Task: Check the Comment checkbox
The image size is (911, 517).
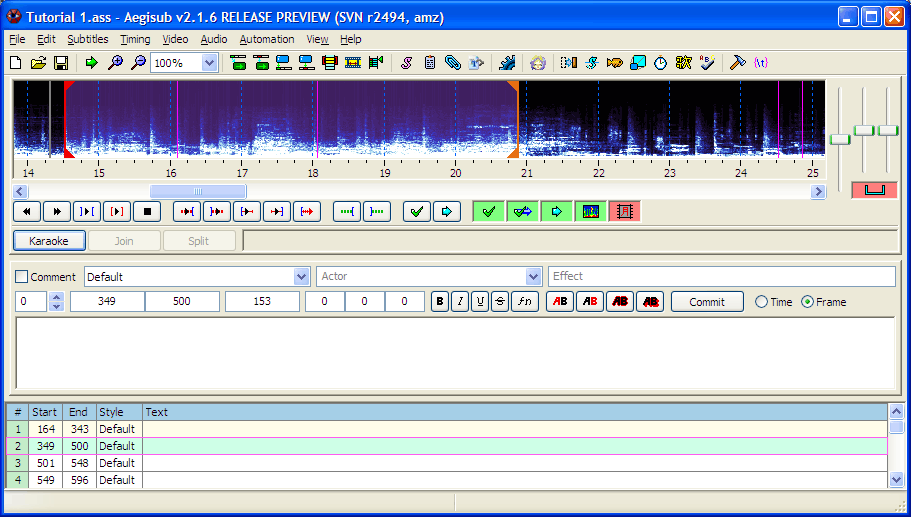Action: (x=21, y=277)
